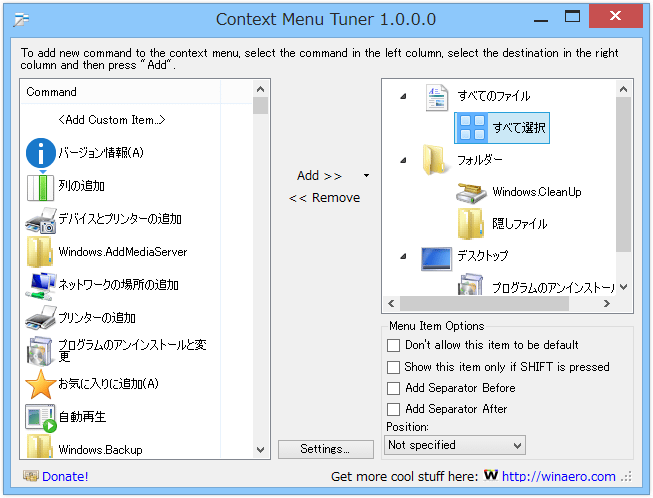Toggle Add Separator After checkbox
This screenshot has height=498, width=653.
pos(393,409)
